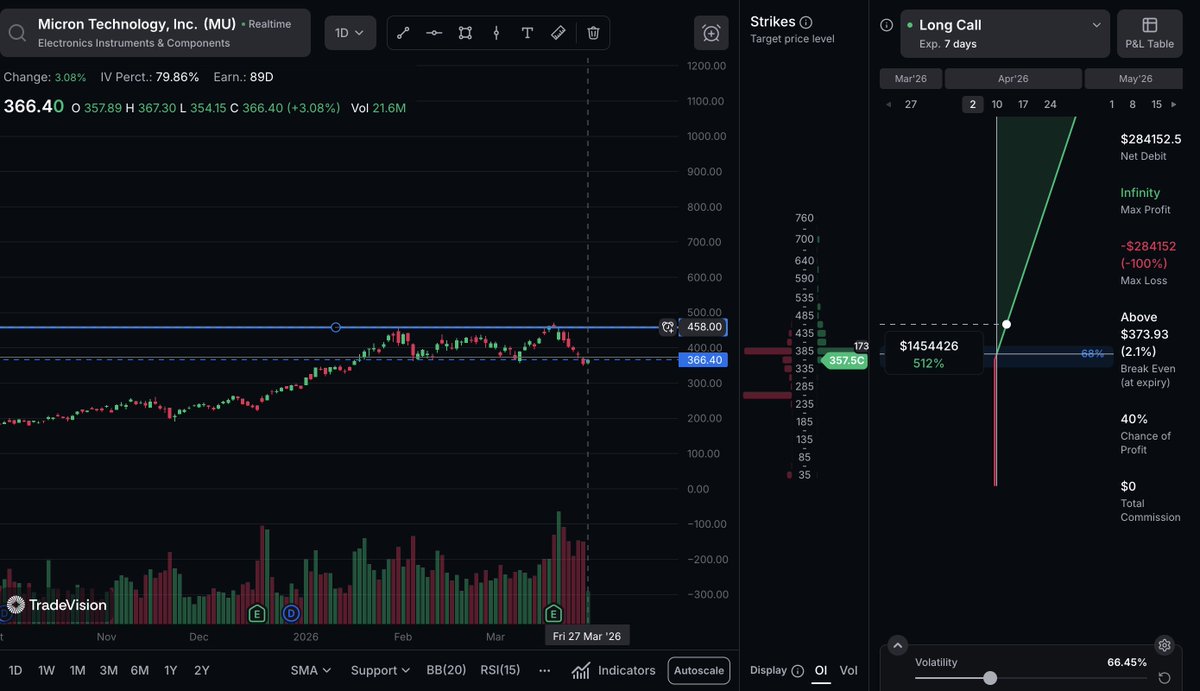Click the earnings E marker near March

tap(552, 613)
